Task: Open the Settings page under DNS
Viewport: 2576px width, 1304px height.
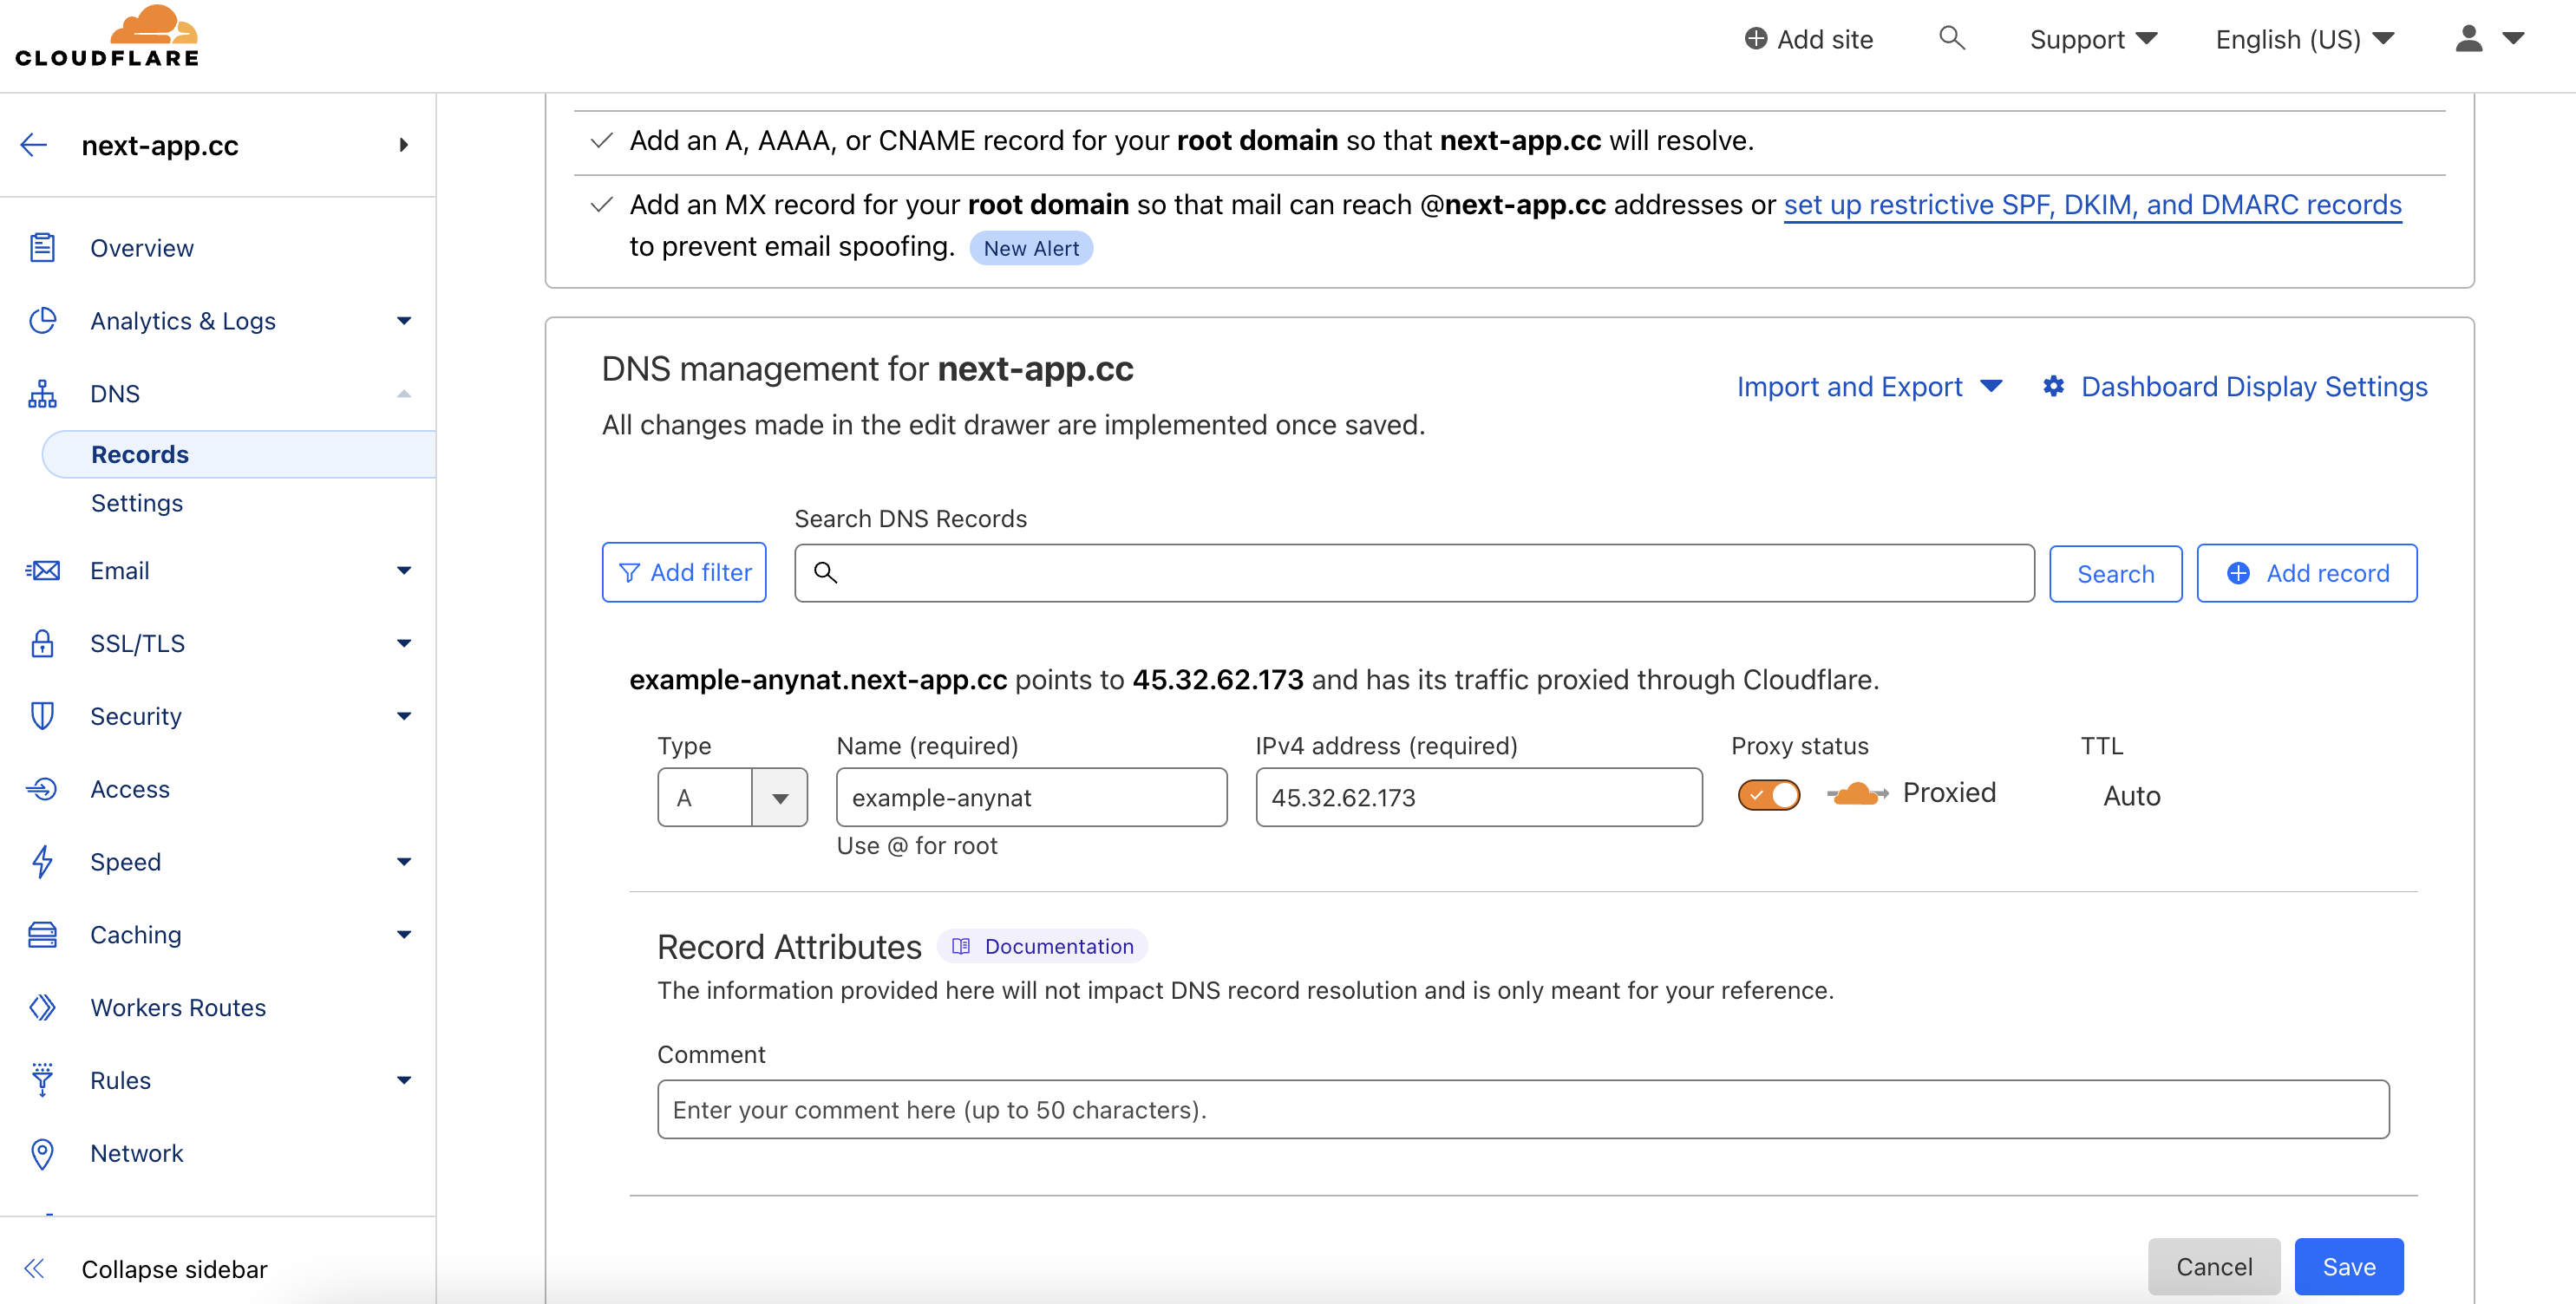Action: (137, 503)
